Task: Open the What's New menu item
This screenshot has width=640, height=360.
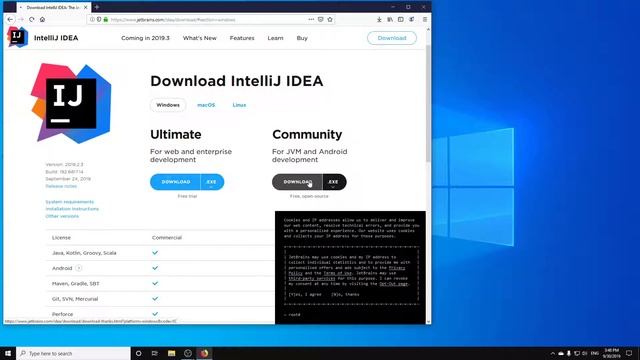Action: point(200,38)
